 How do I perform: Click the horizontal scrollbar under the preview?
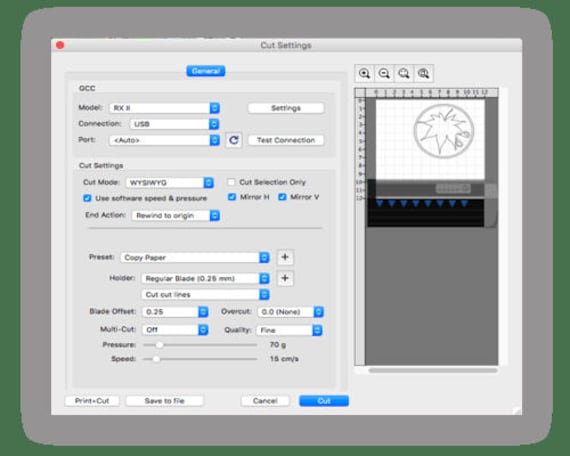click(x=433, y=371)
